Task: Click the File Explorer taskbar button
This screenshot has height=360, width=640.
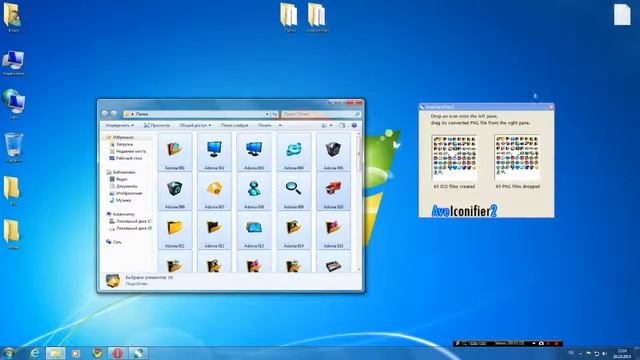Action: pyautogui.click(x=56, y=353)
